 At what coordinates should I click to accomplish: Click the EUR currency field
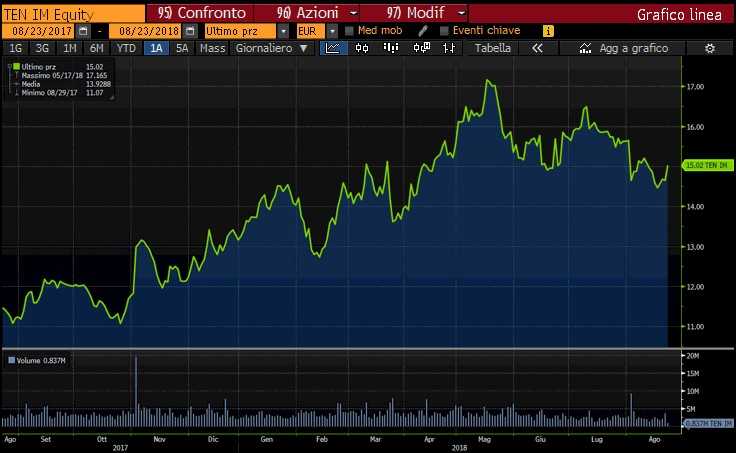(x=310, y=31)
